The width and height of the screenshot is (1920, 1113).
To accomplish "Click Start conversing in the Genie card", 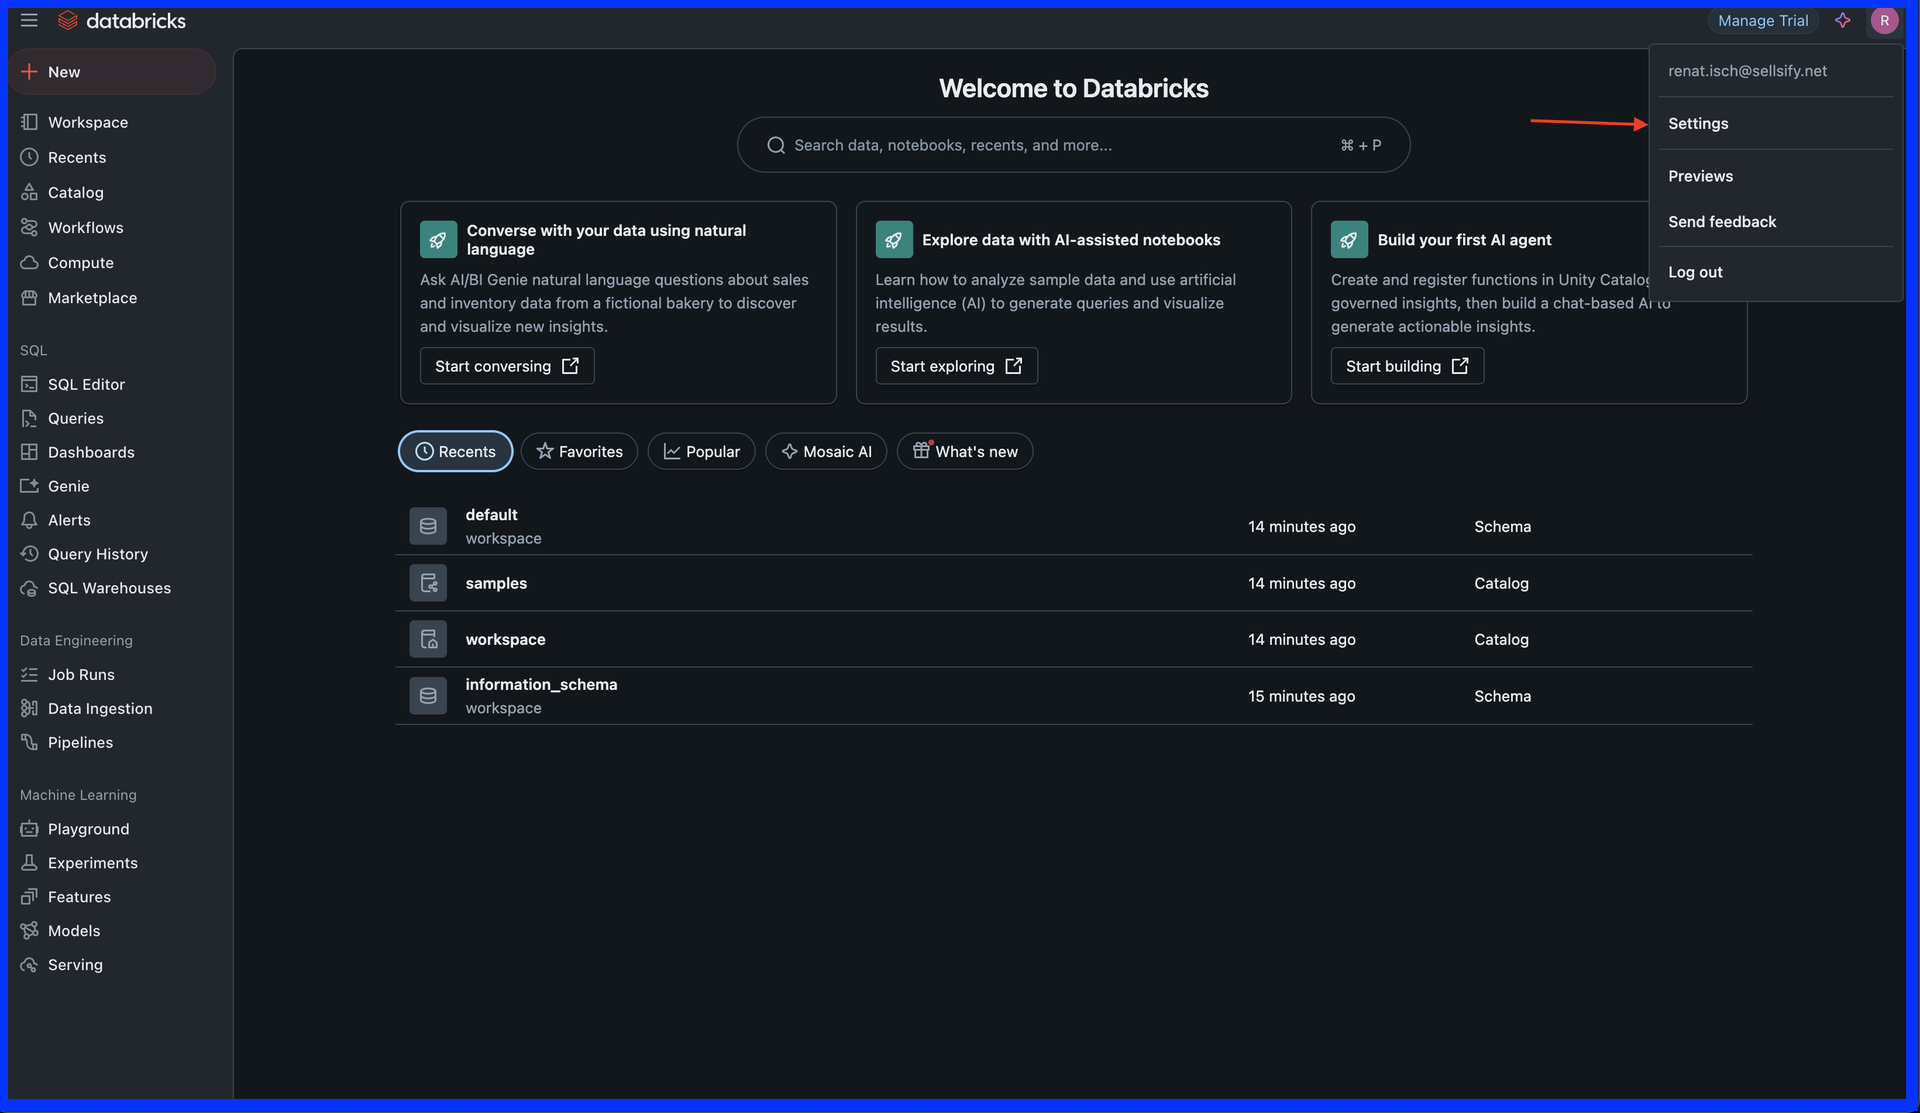I will [507, 366].
